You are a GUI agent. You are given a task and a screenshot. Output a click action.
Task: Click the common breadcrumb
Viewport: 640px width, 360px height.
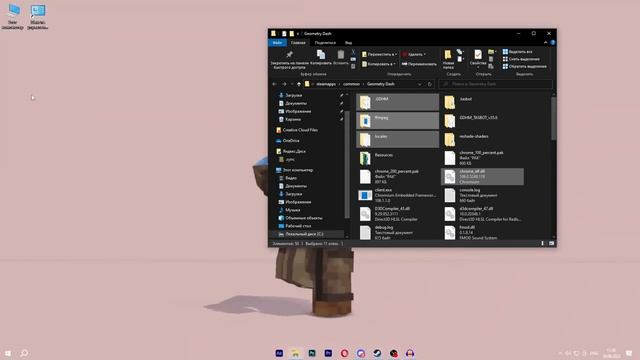(351, 84)
